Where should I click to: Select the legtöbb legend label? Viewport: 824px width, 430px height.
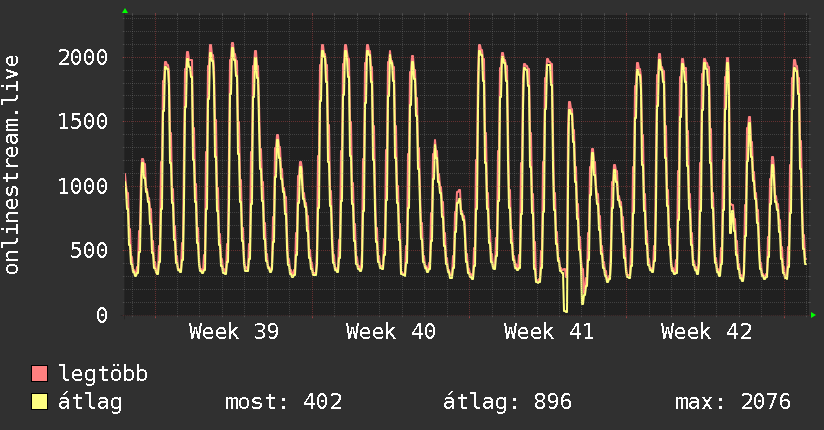point(103,373)
